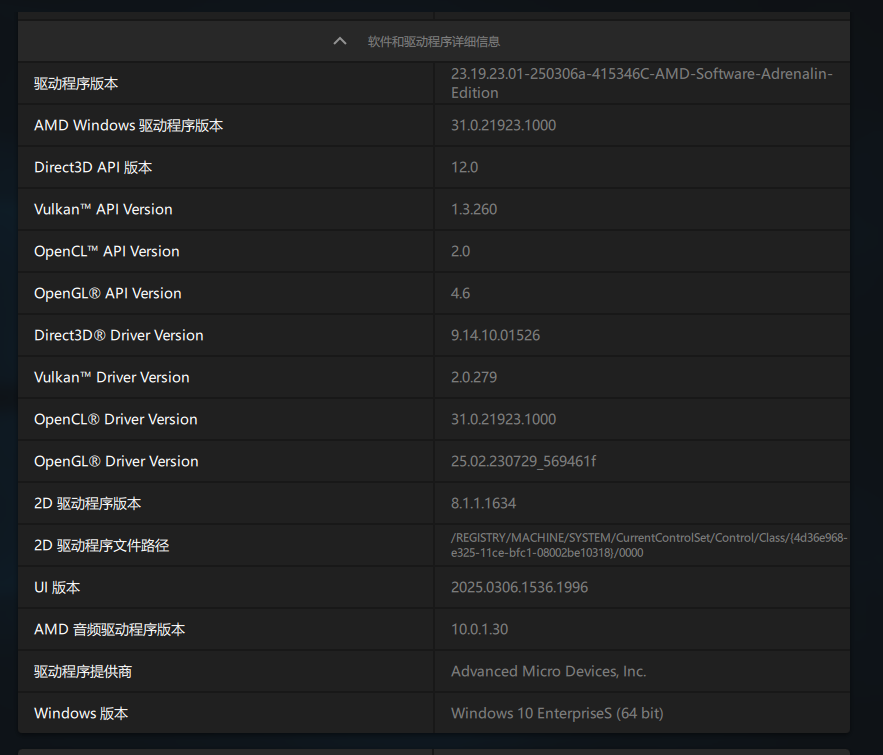Click the OpenGL API value 4.6
This screenshot has height=755, width=883.
click(460, 293)
